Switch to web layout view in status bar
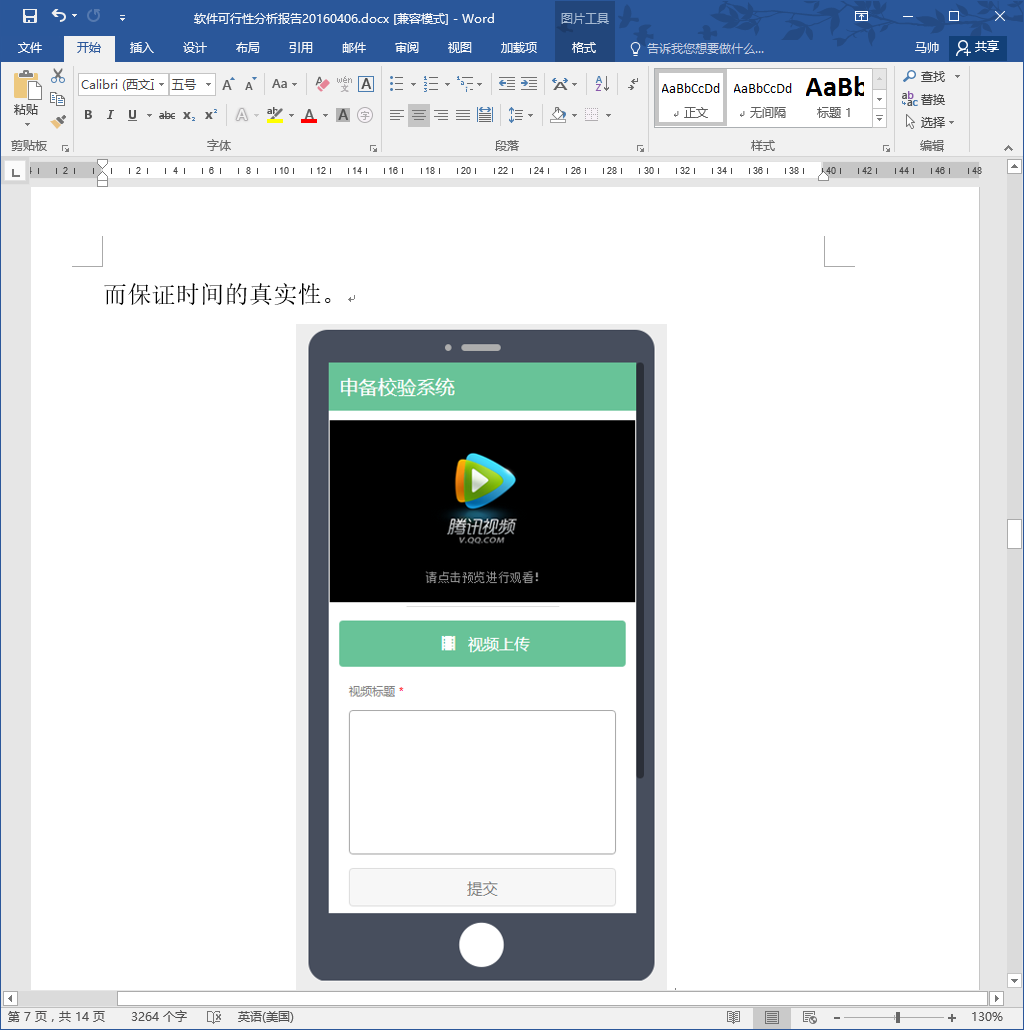This screenshot has height=1030, width=1024. [809, 1017]
